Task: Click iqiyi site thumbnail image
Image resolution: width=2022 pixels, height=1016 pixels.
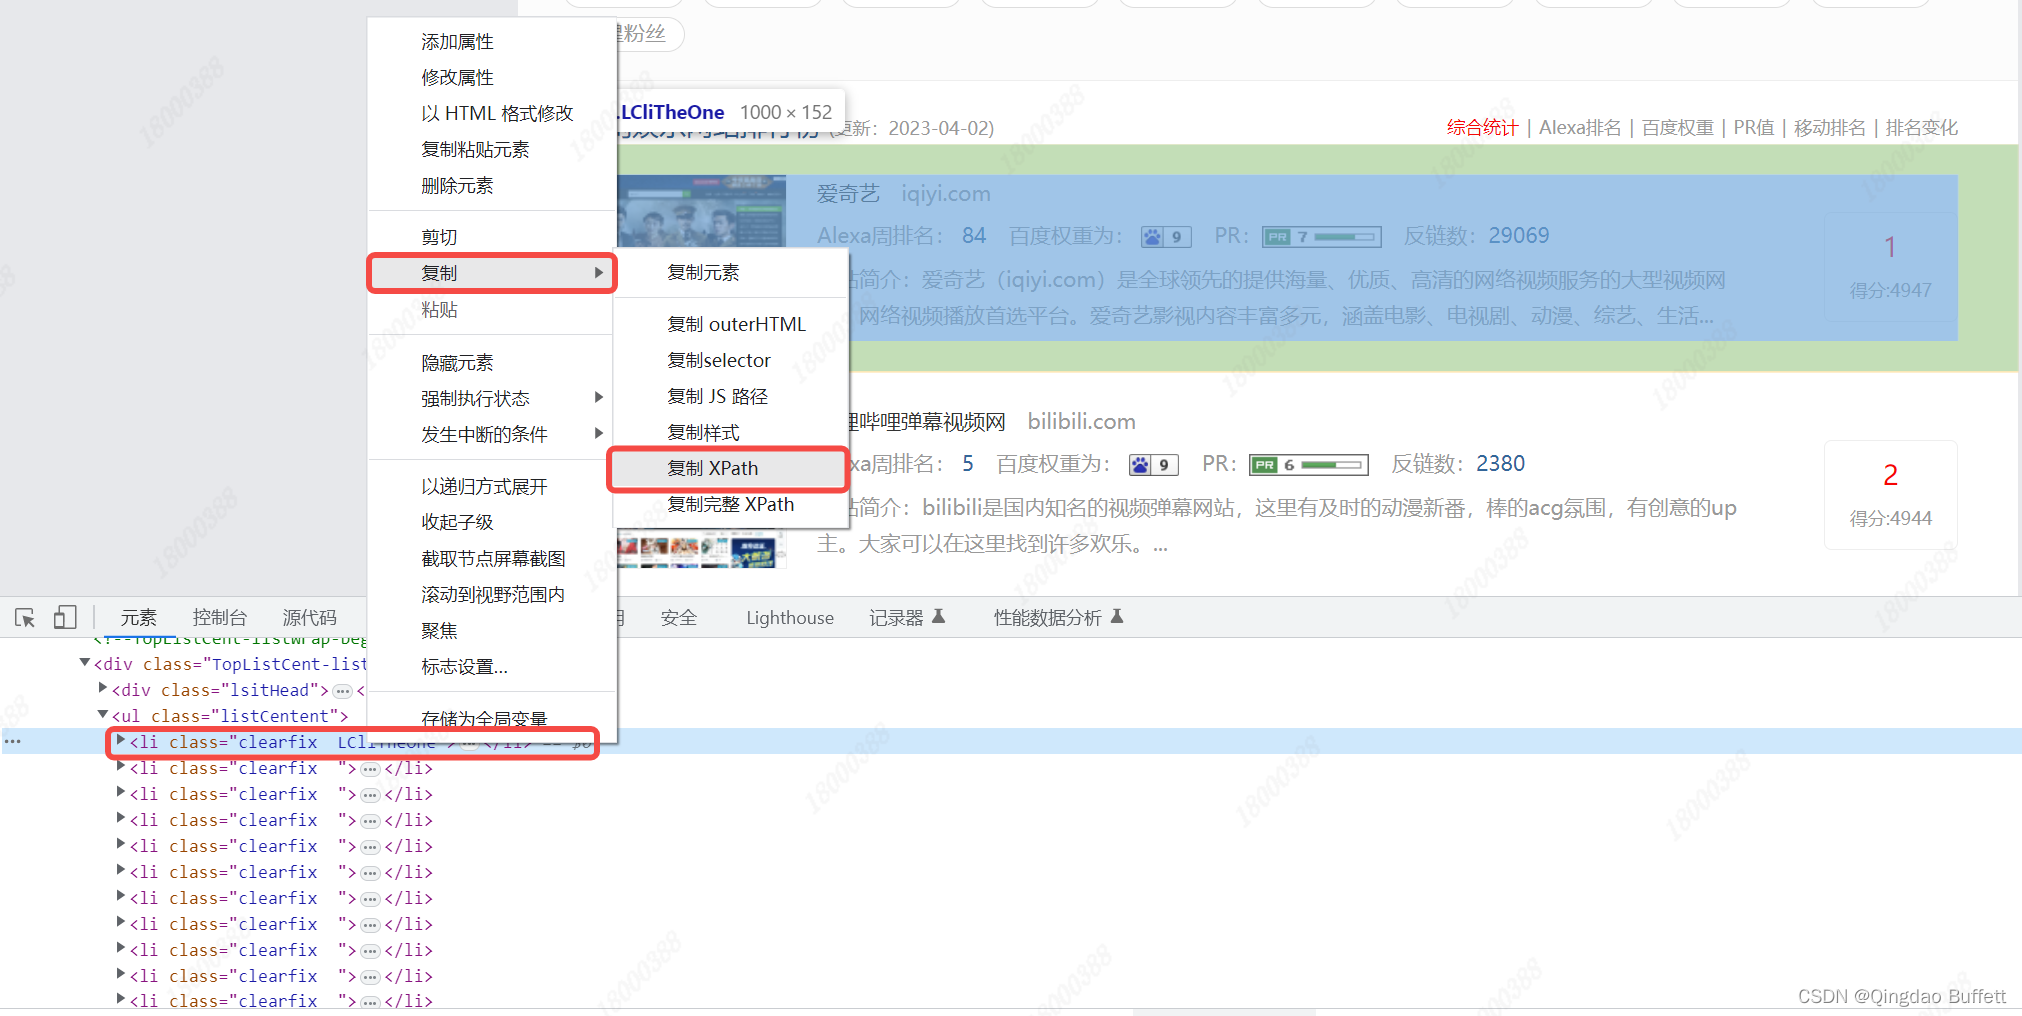Action: [x=702, y=212]
